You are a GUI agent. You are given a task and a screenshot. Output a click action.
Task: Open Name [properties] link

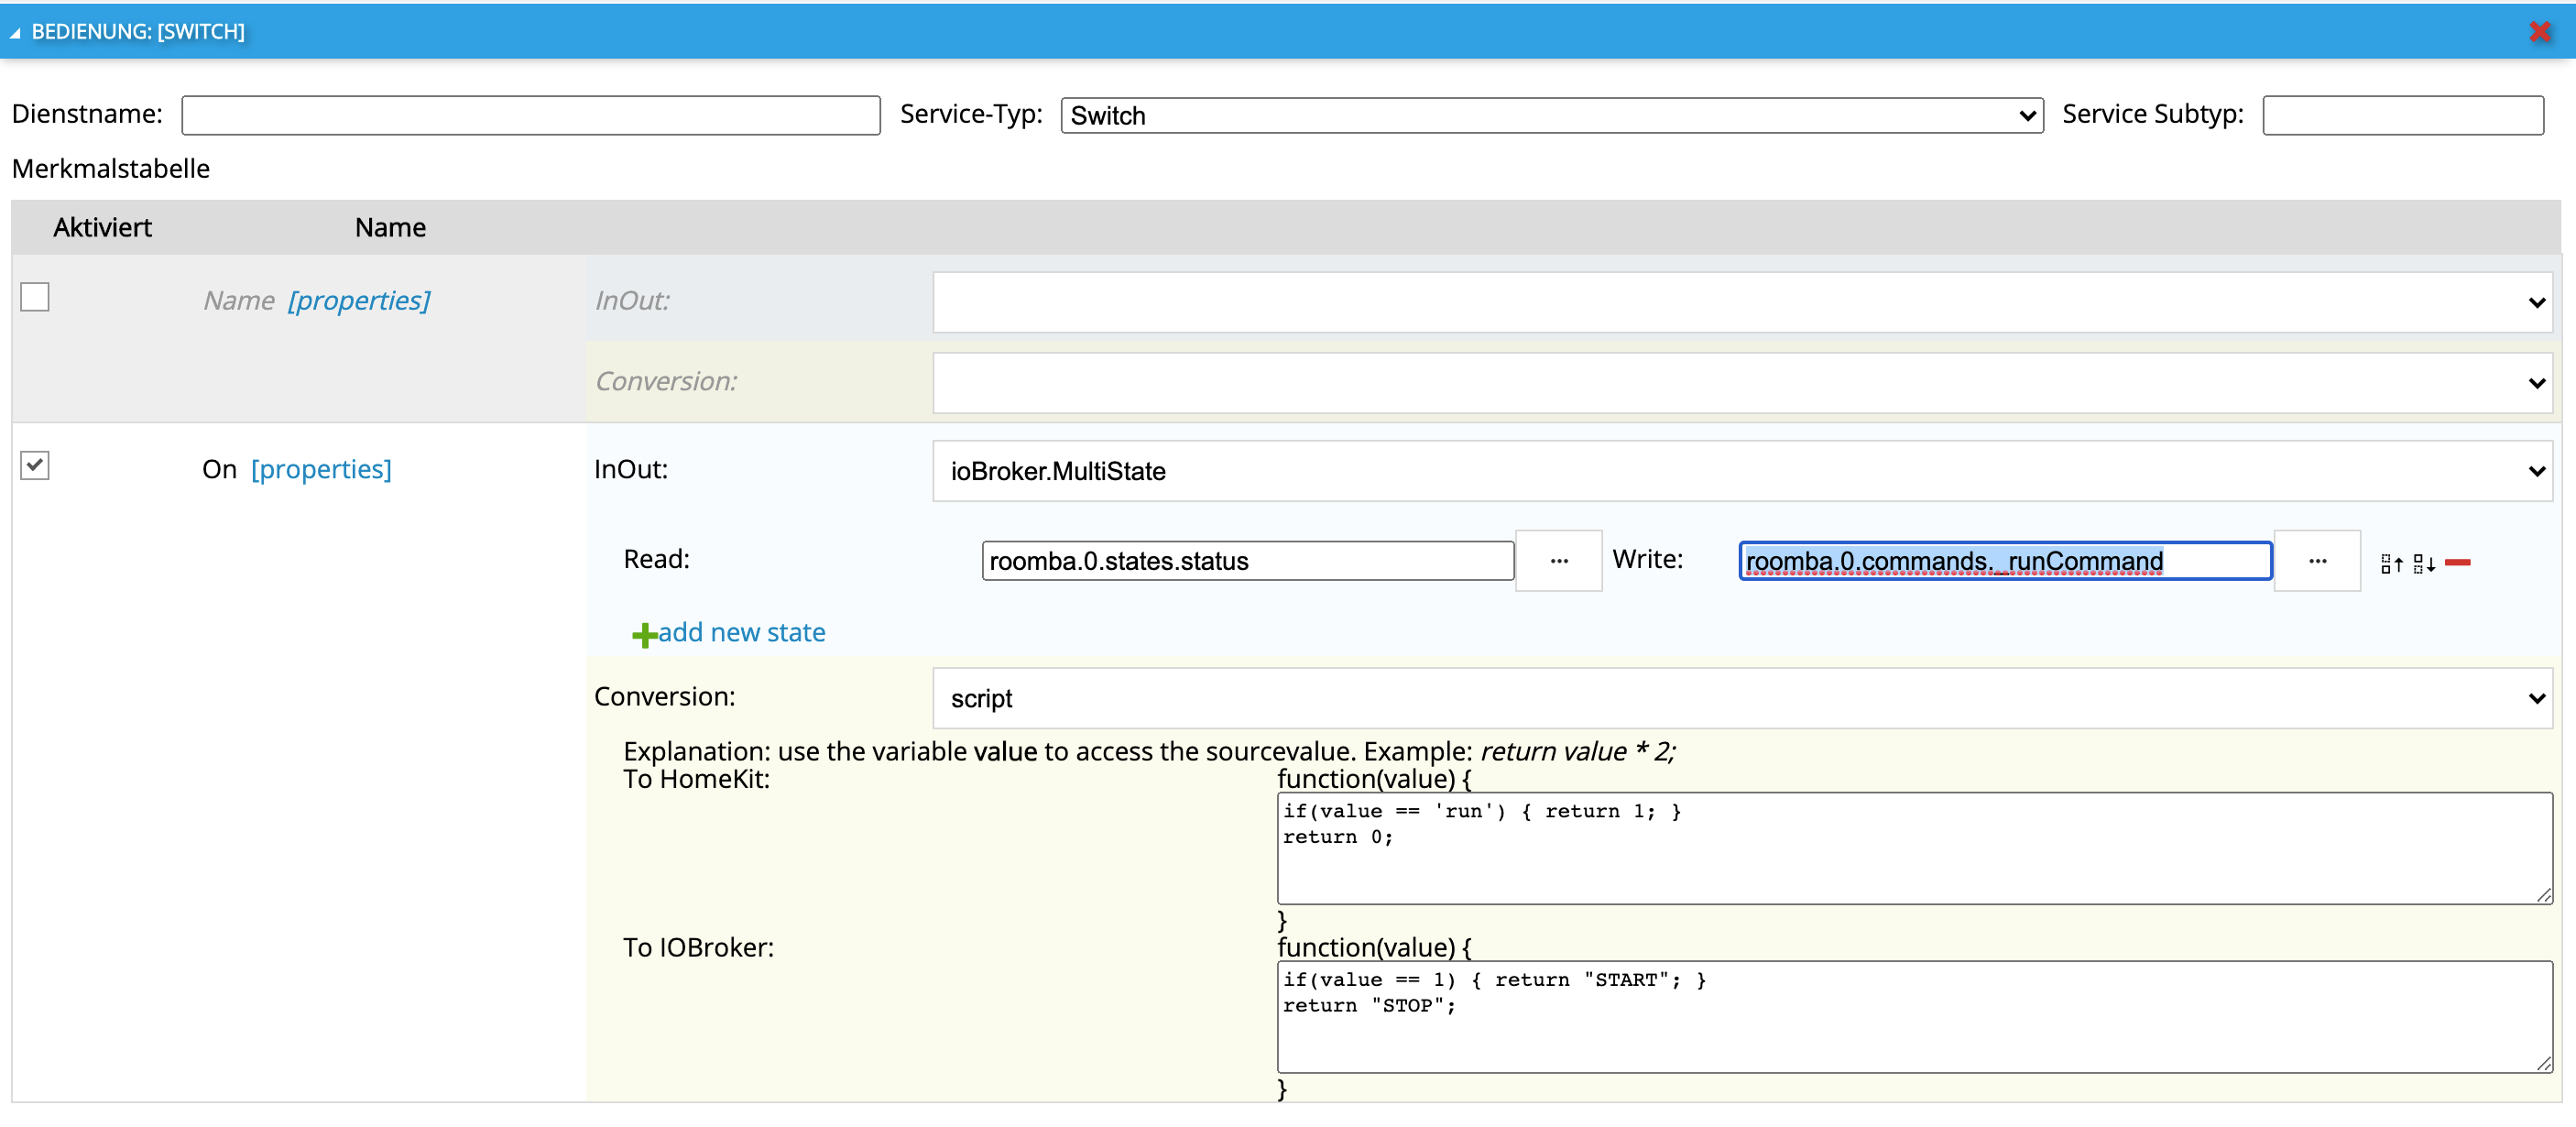pos(359,300)
